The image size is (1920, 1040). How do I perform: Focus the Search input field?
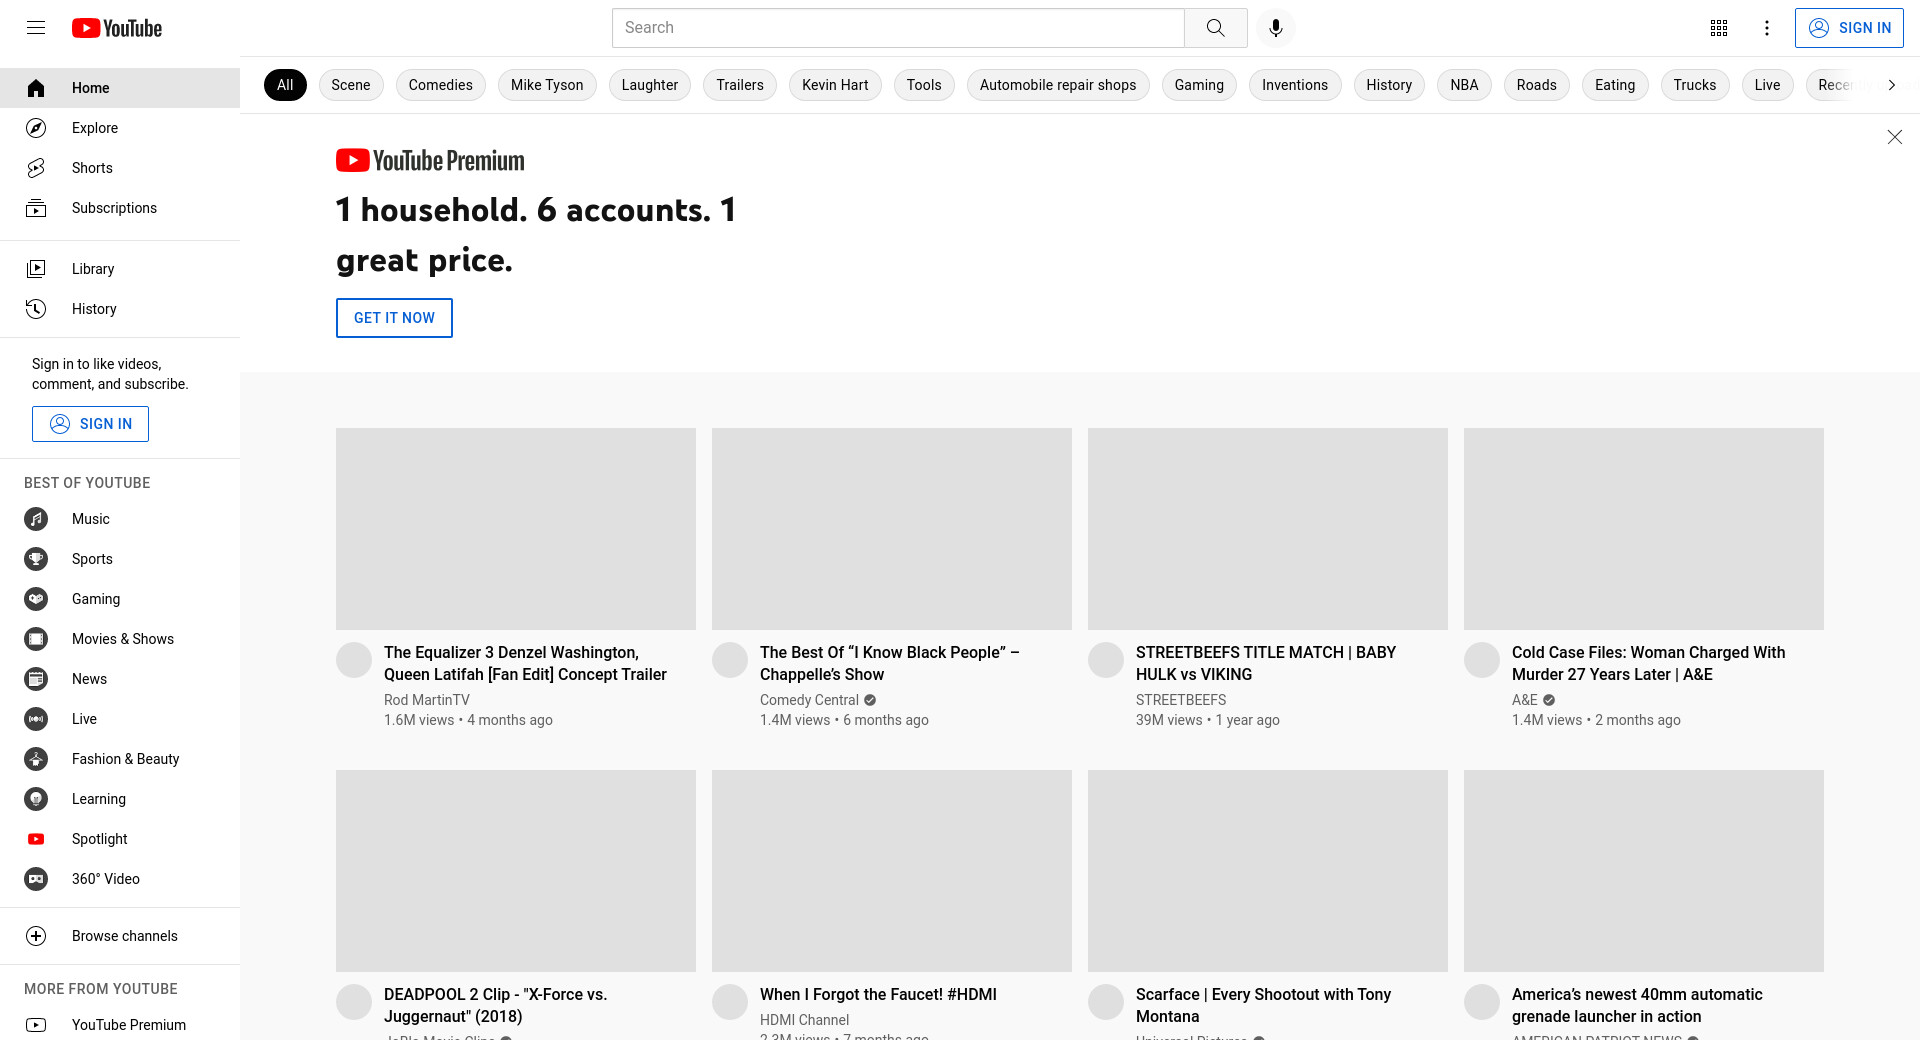point(898,28)
